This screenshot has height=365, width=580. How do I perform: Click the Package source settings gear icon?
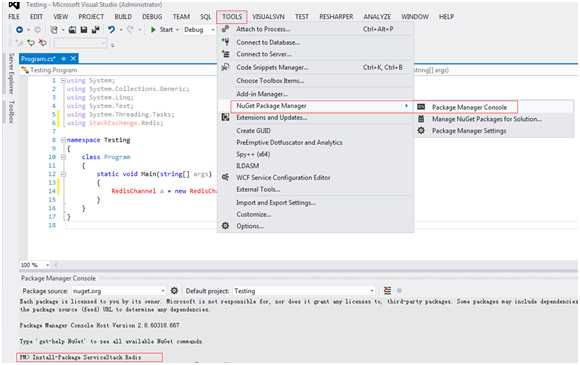point(174,291)
